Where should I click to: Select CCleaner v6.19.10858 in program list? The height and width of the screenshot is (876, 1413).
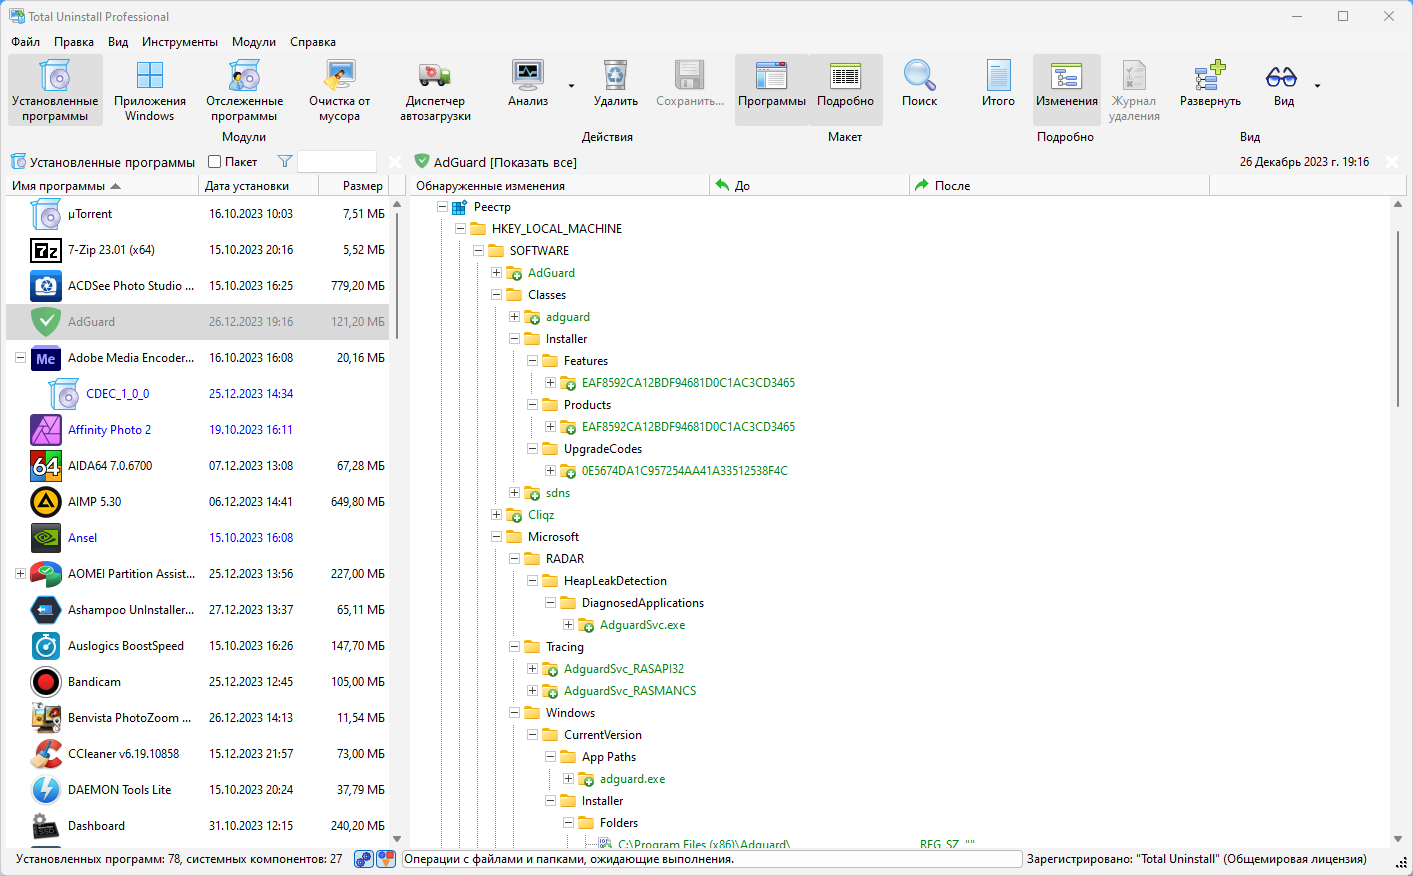[x=198, y=754]
